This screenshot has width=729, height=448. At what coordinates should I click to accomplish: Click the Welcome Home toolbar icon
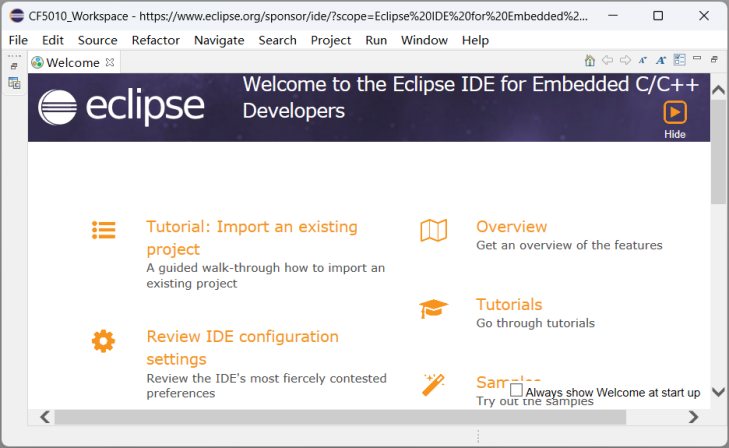[x=590, y=60]
